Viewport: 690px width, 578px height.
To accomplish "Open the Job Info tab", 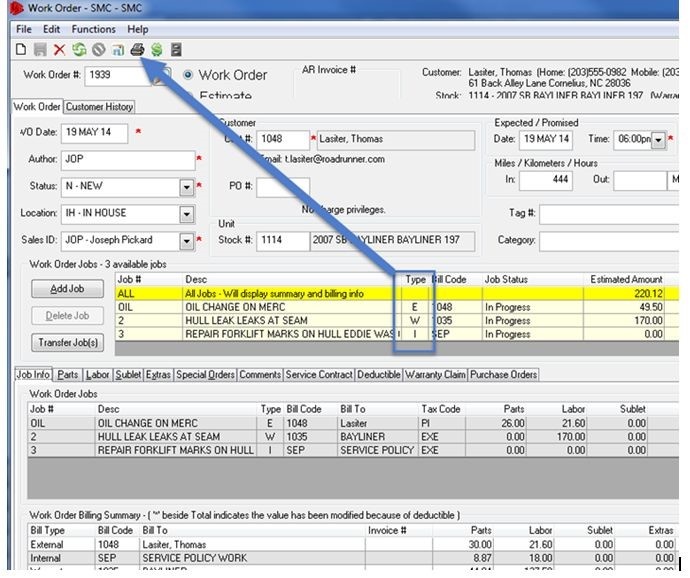I will coord(33,375).
